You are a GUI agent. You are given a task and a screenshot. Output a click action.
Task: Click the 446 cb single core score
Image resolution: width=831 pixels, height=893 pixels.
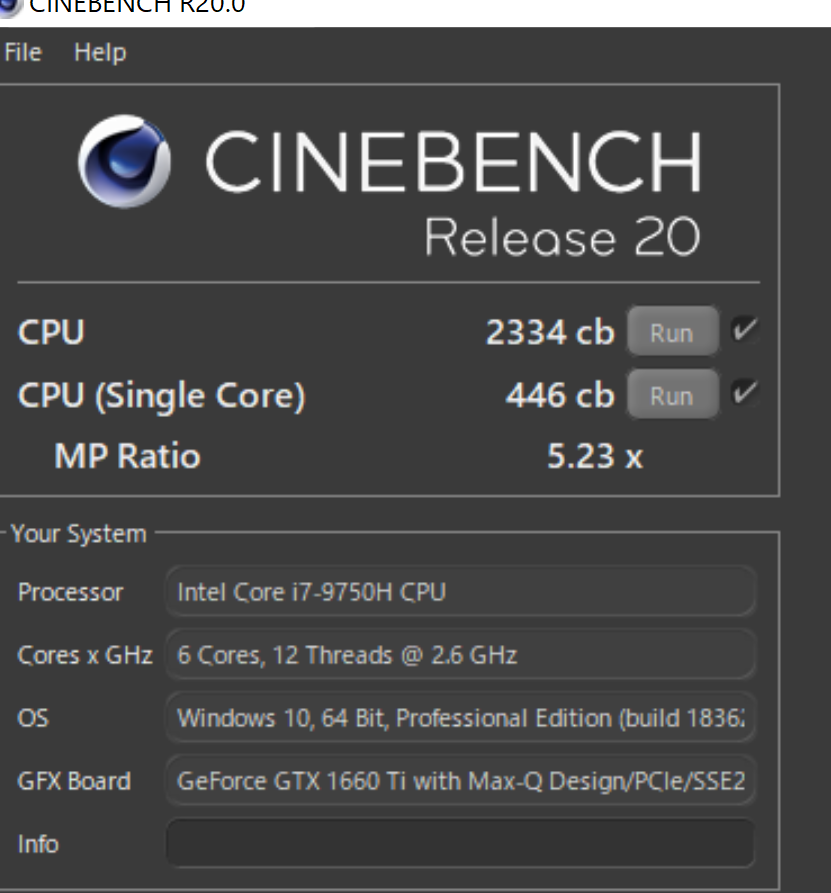[560, 395]
